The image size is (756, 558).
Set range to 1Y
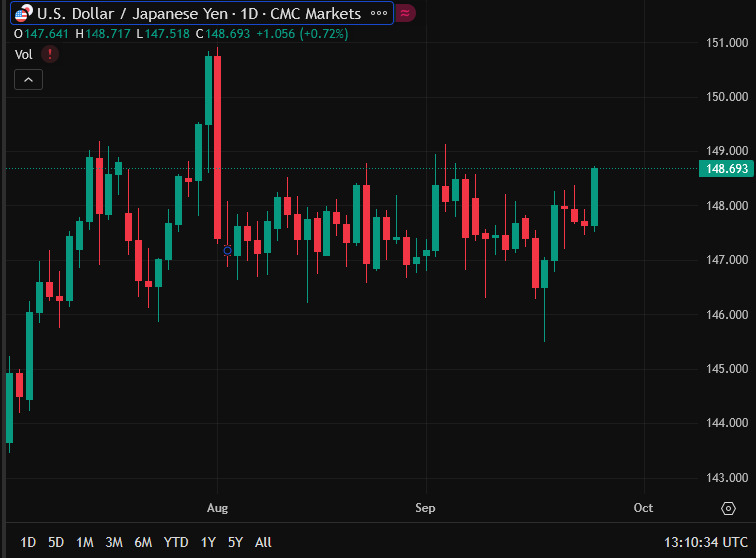click(x=208, y=542)
